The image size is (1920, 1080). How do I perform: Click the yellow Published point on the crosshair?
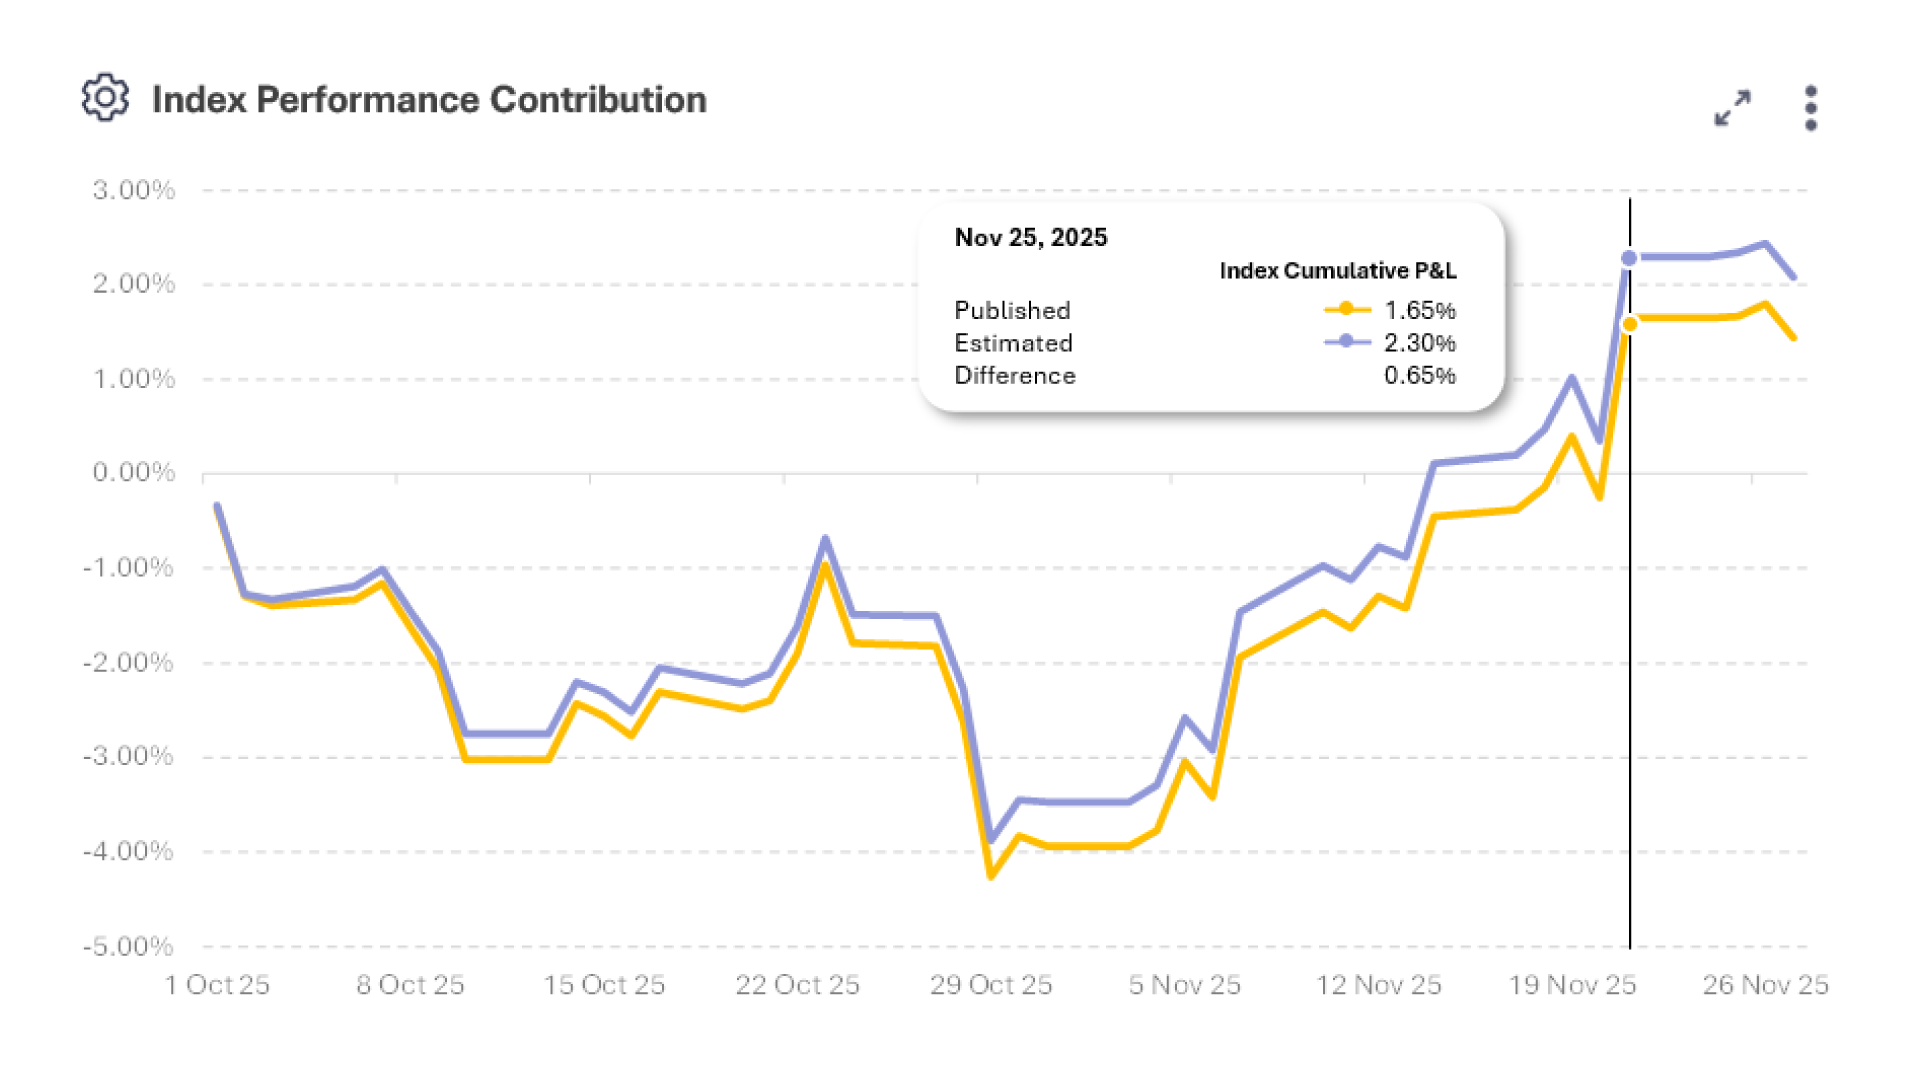click(1630, 324)
